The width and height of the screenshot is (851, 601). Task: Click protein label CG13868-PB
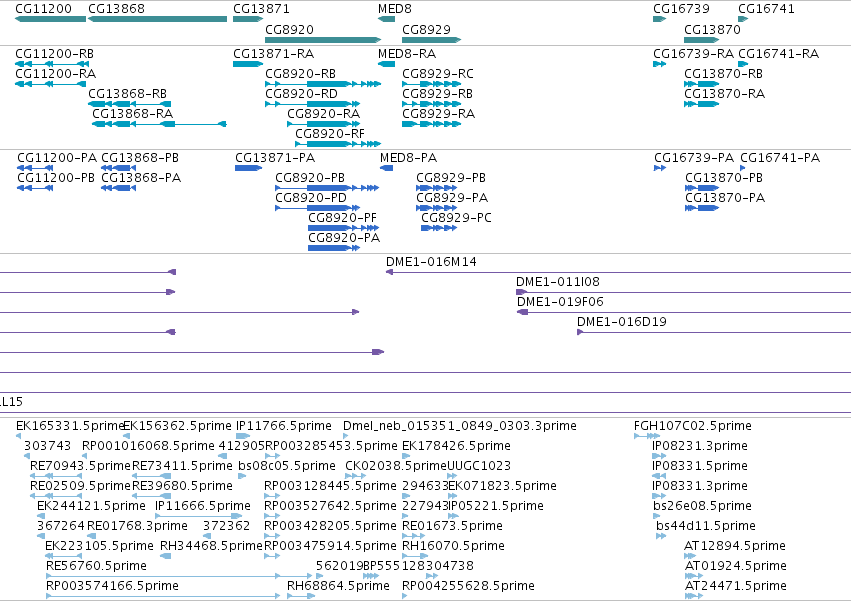click(140, 158)
